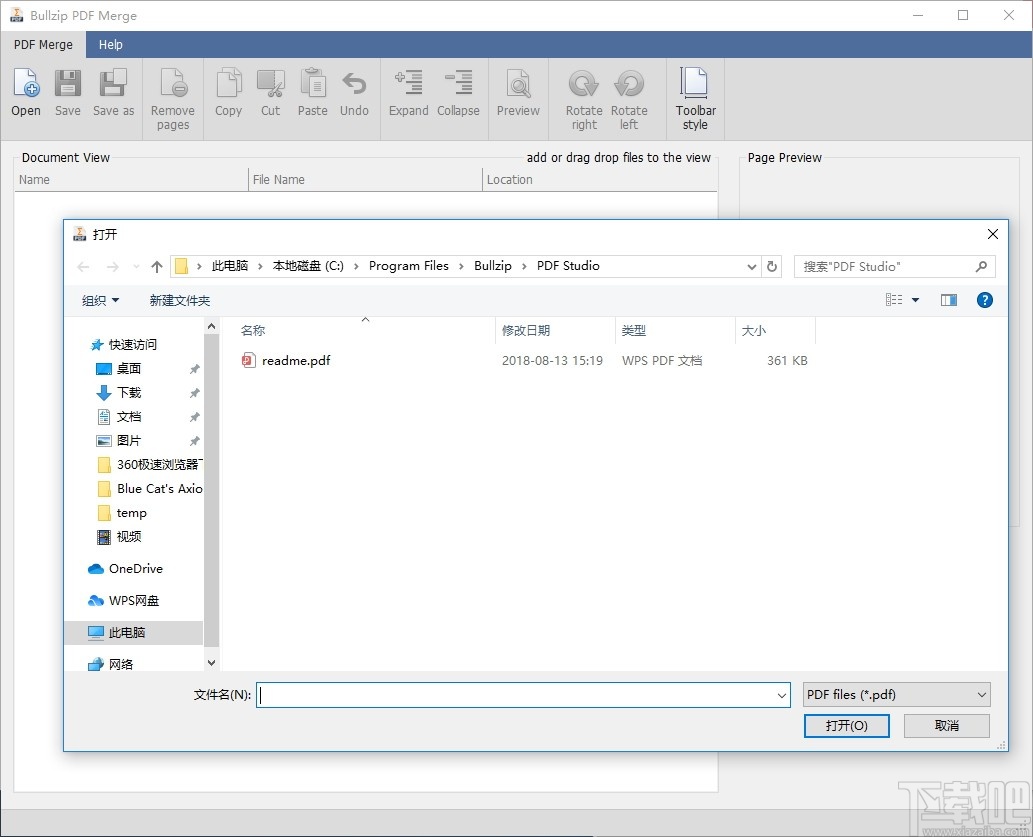1033x837 pixels.
Task: Open the file name history dropdown arrow
Action: pos(781,694)
